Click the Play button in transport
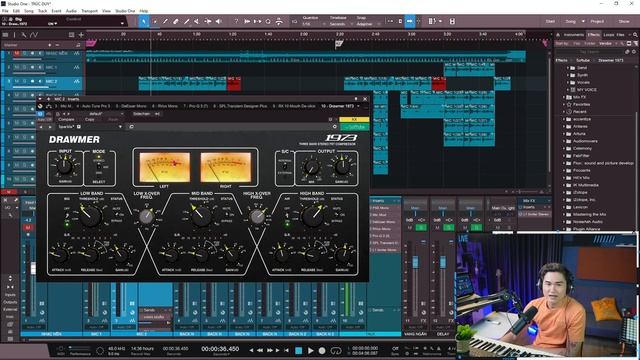Viewport: 640px width, 360px height. 310,350
